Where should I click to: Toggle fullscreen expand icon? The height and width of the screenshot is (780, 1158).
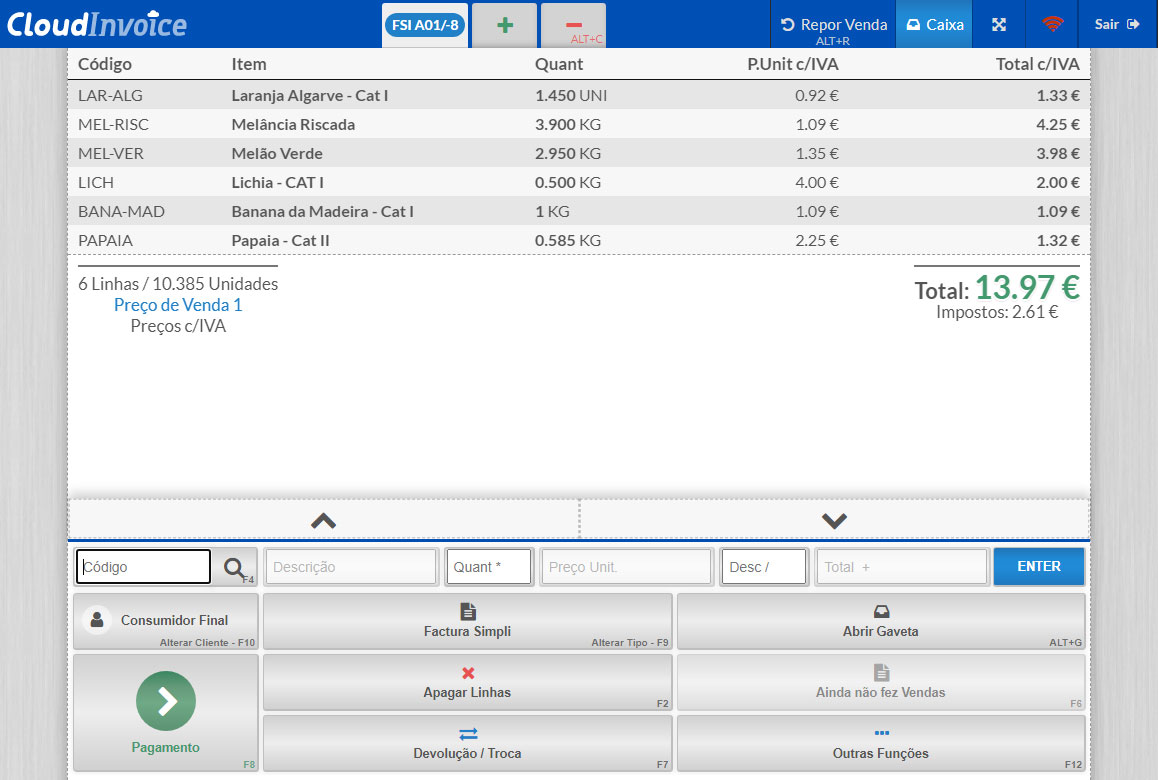[x=998, y=24]
